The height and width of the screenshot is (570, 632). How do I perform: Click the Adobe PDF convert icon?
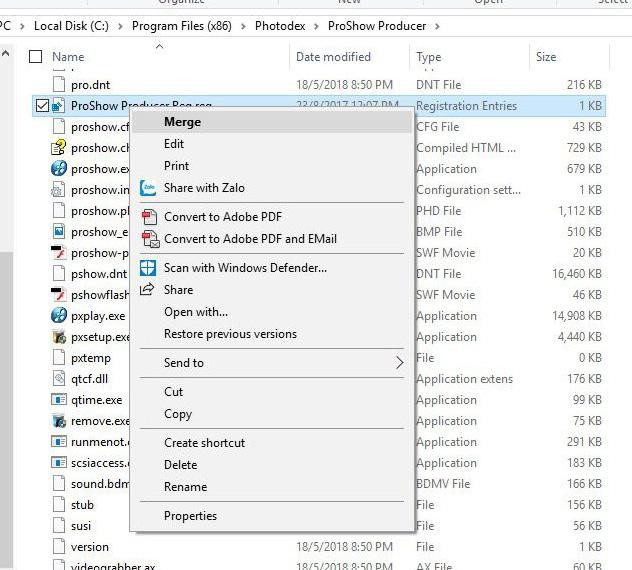pyautogui.click(x=148, y=217)
